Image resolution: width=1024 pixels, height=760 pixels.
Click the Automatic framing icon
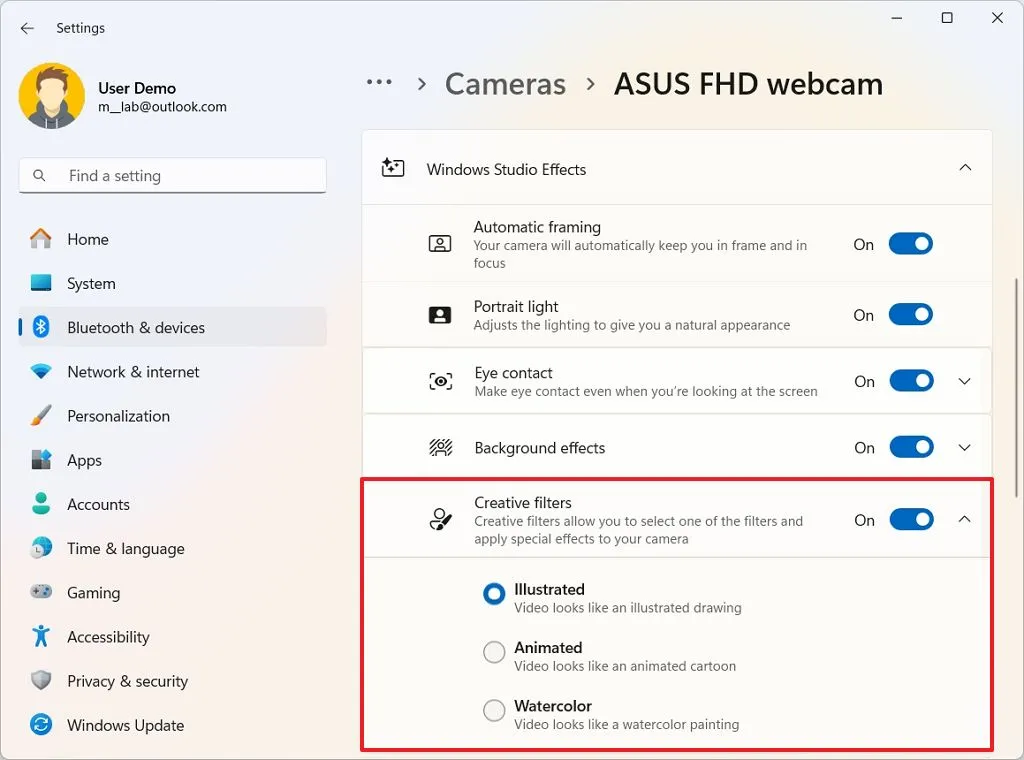click(440, 242)
